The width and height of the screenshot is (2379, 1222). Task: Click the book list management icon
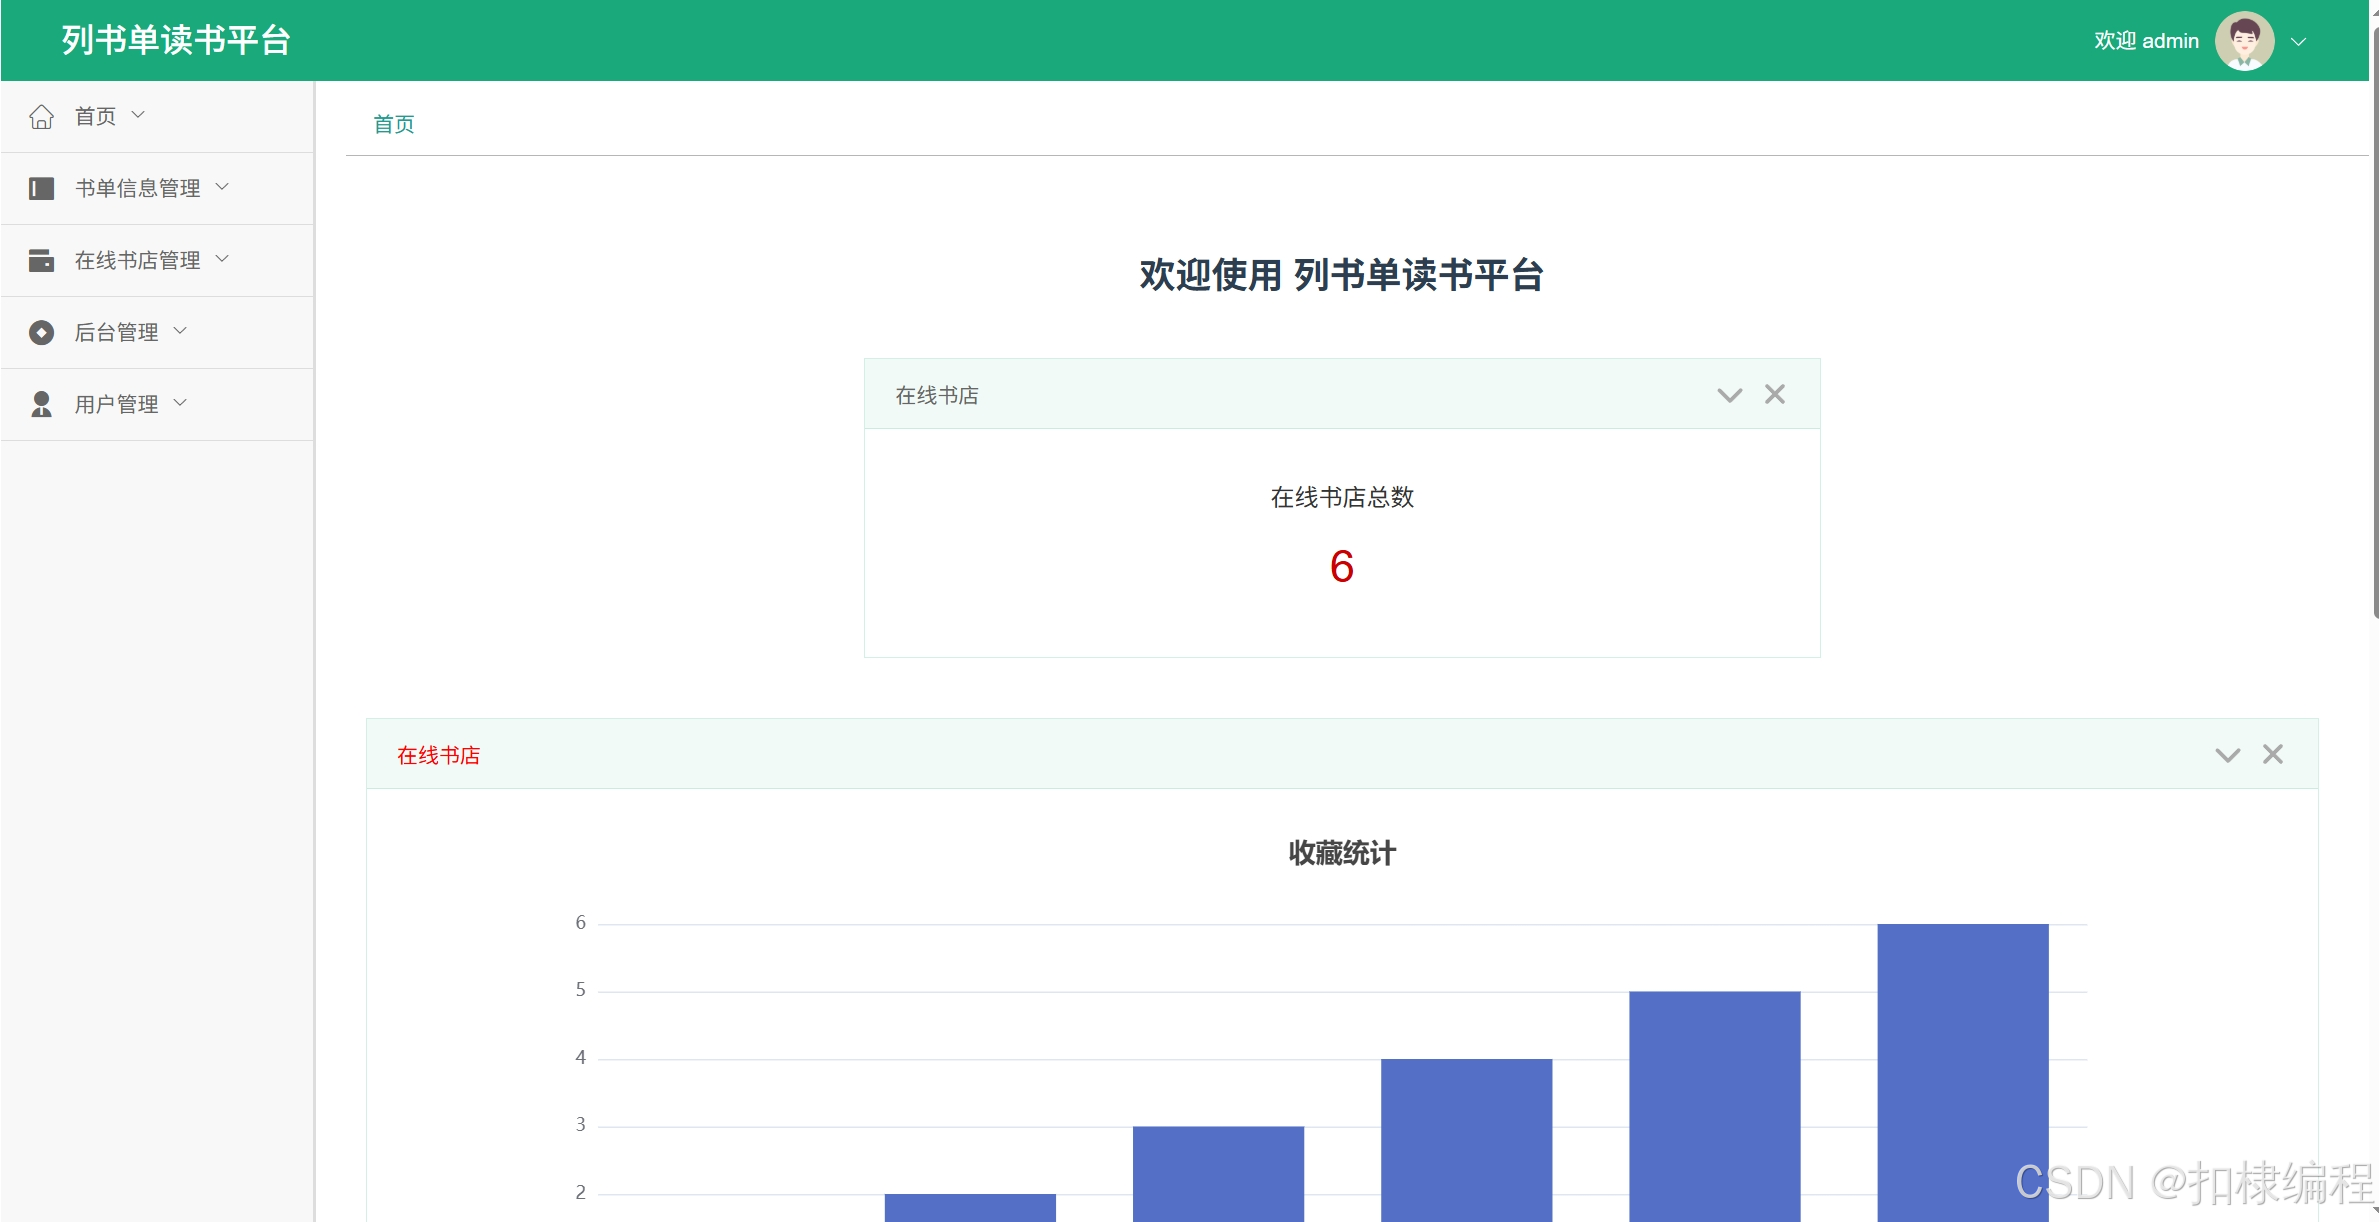tap(41, 189)
